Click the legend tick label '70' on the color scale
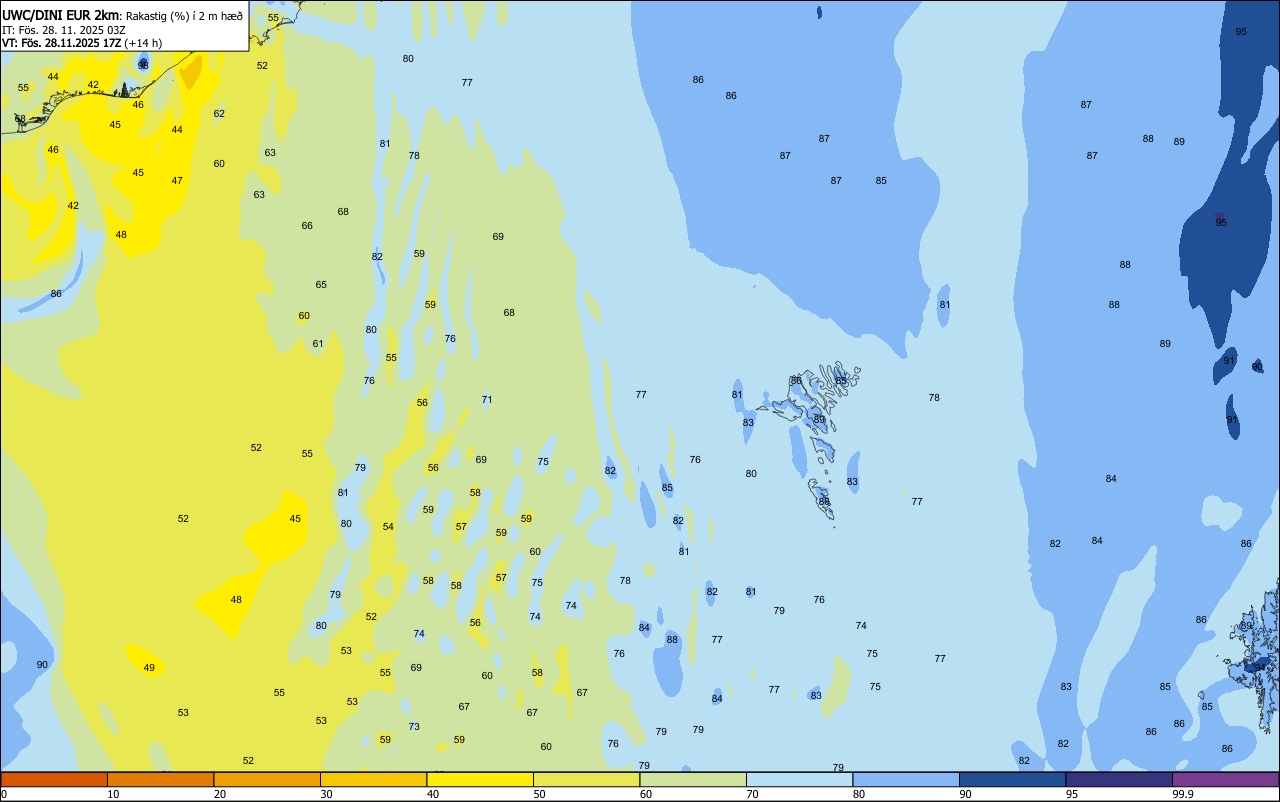Screen dimensions: 1280x802 (752, 794)
